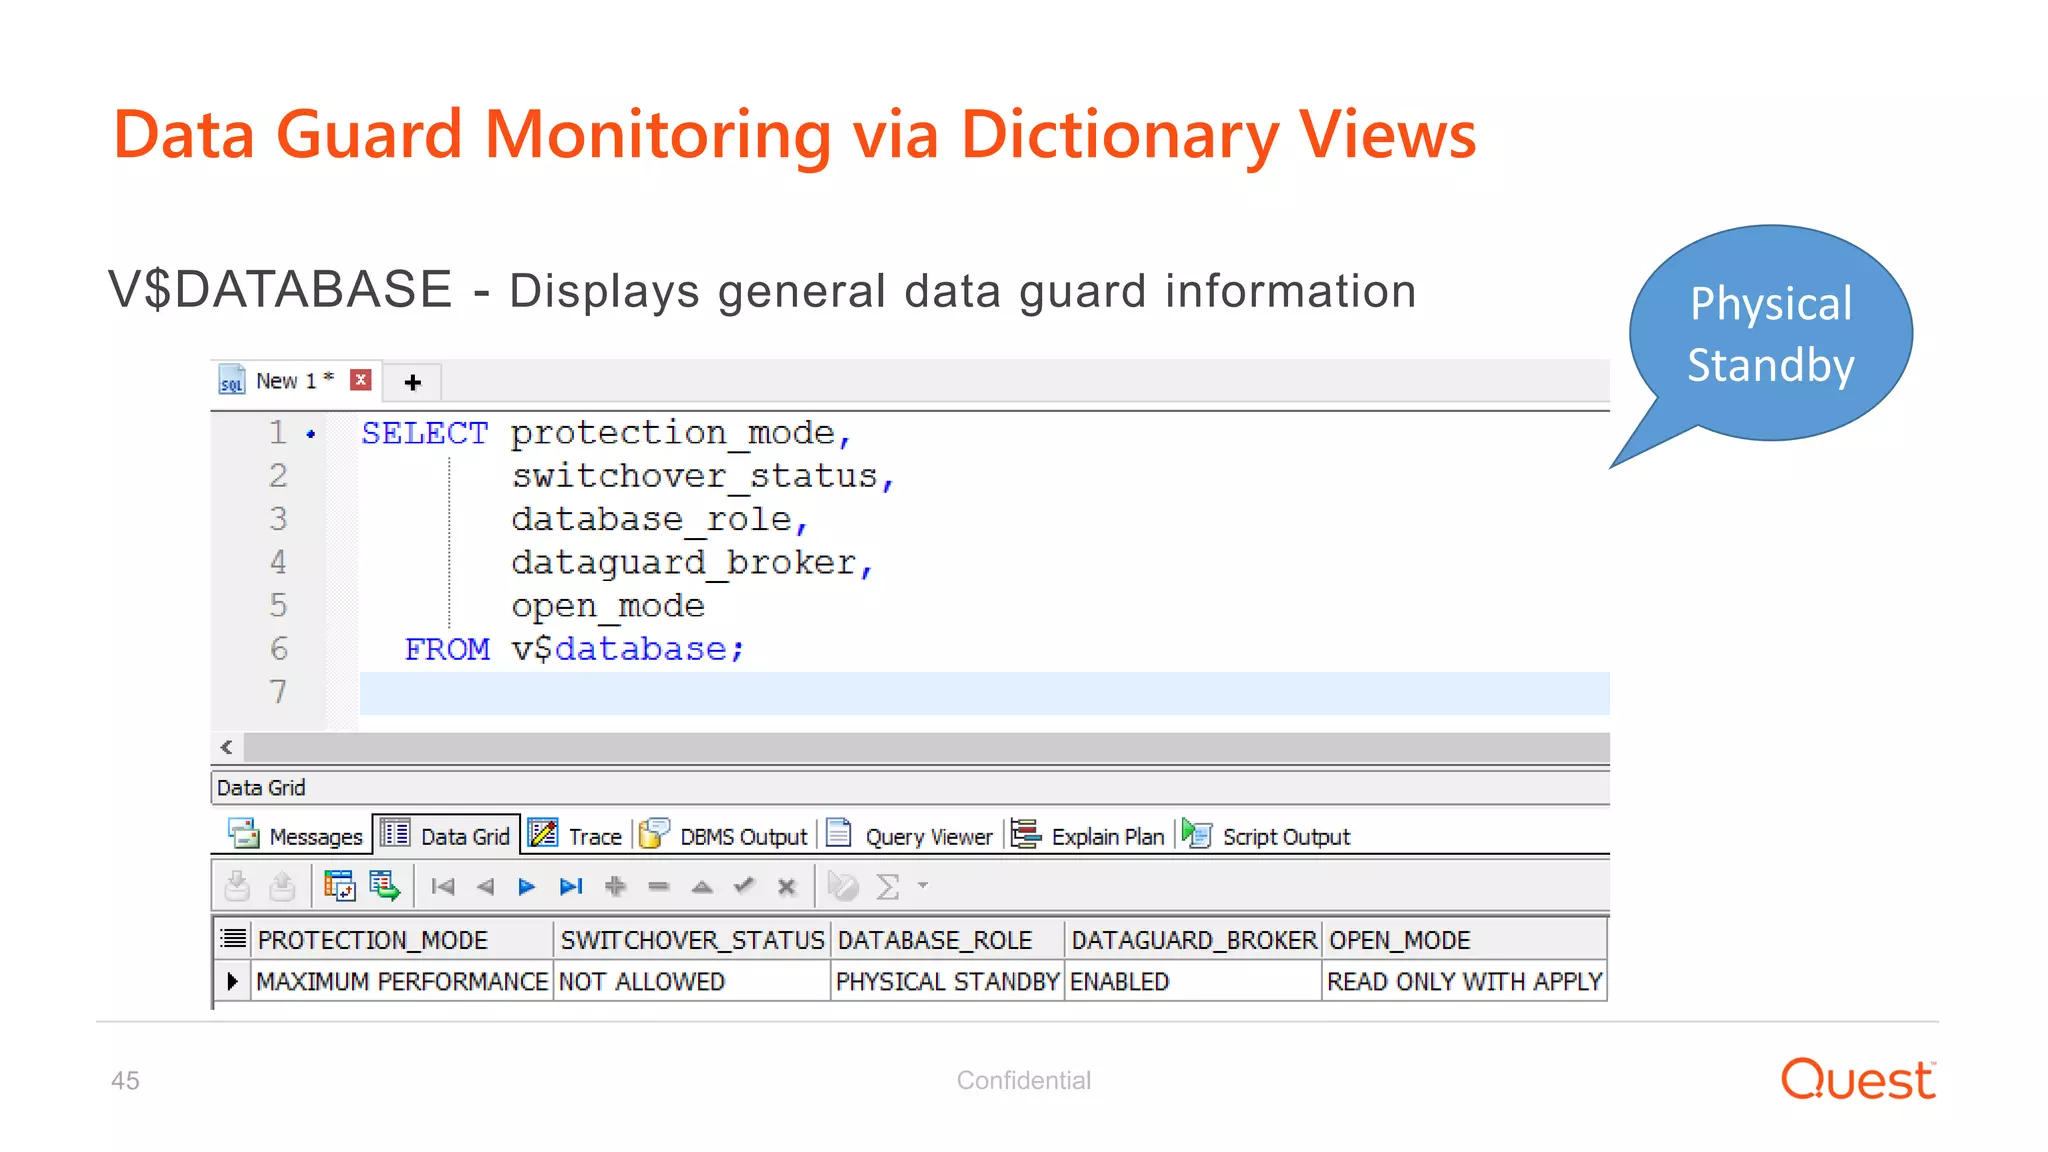Go to first record in data grid
The height and width of the screenshot is (1152, 2048).
[x=443, y=886]
